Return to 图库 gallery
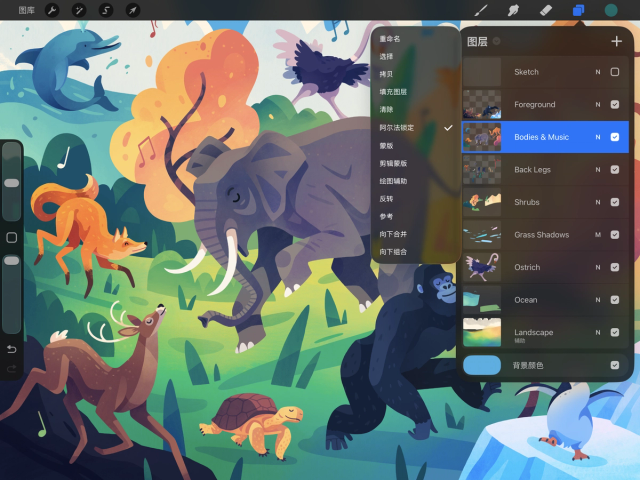The width and height of the screenshot is (640, 480). tap(27, 10)
